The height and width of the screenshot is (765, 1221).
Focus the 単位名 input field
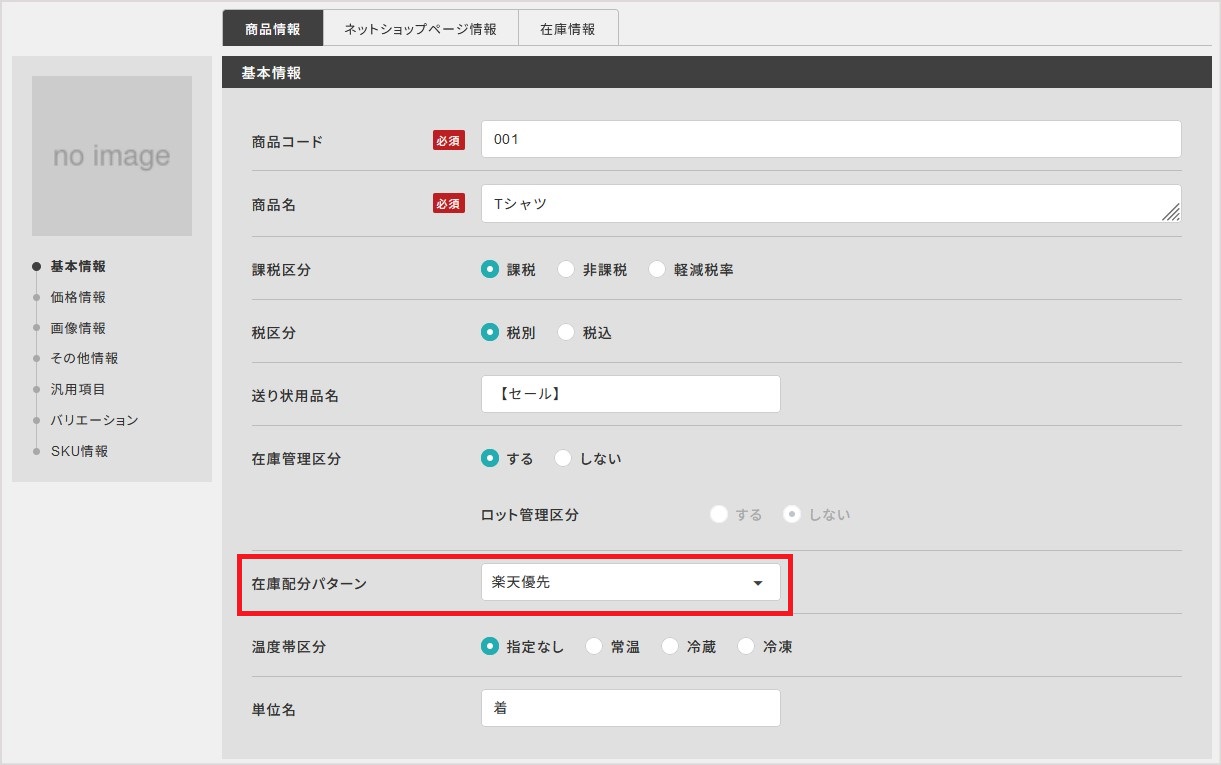(x=631, y=708)
